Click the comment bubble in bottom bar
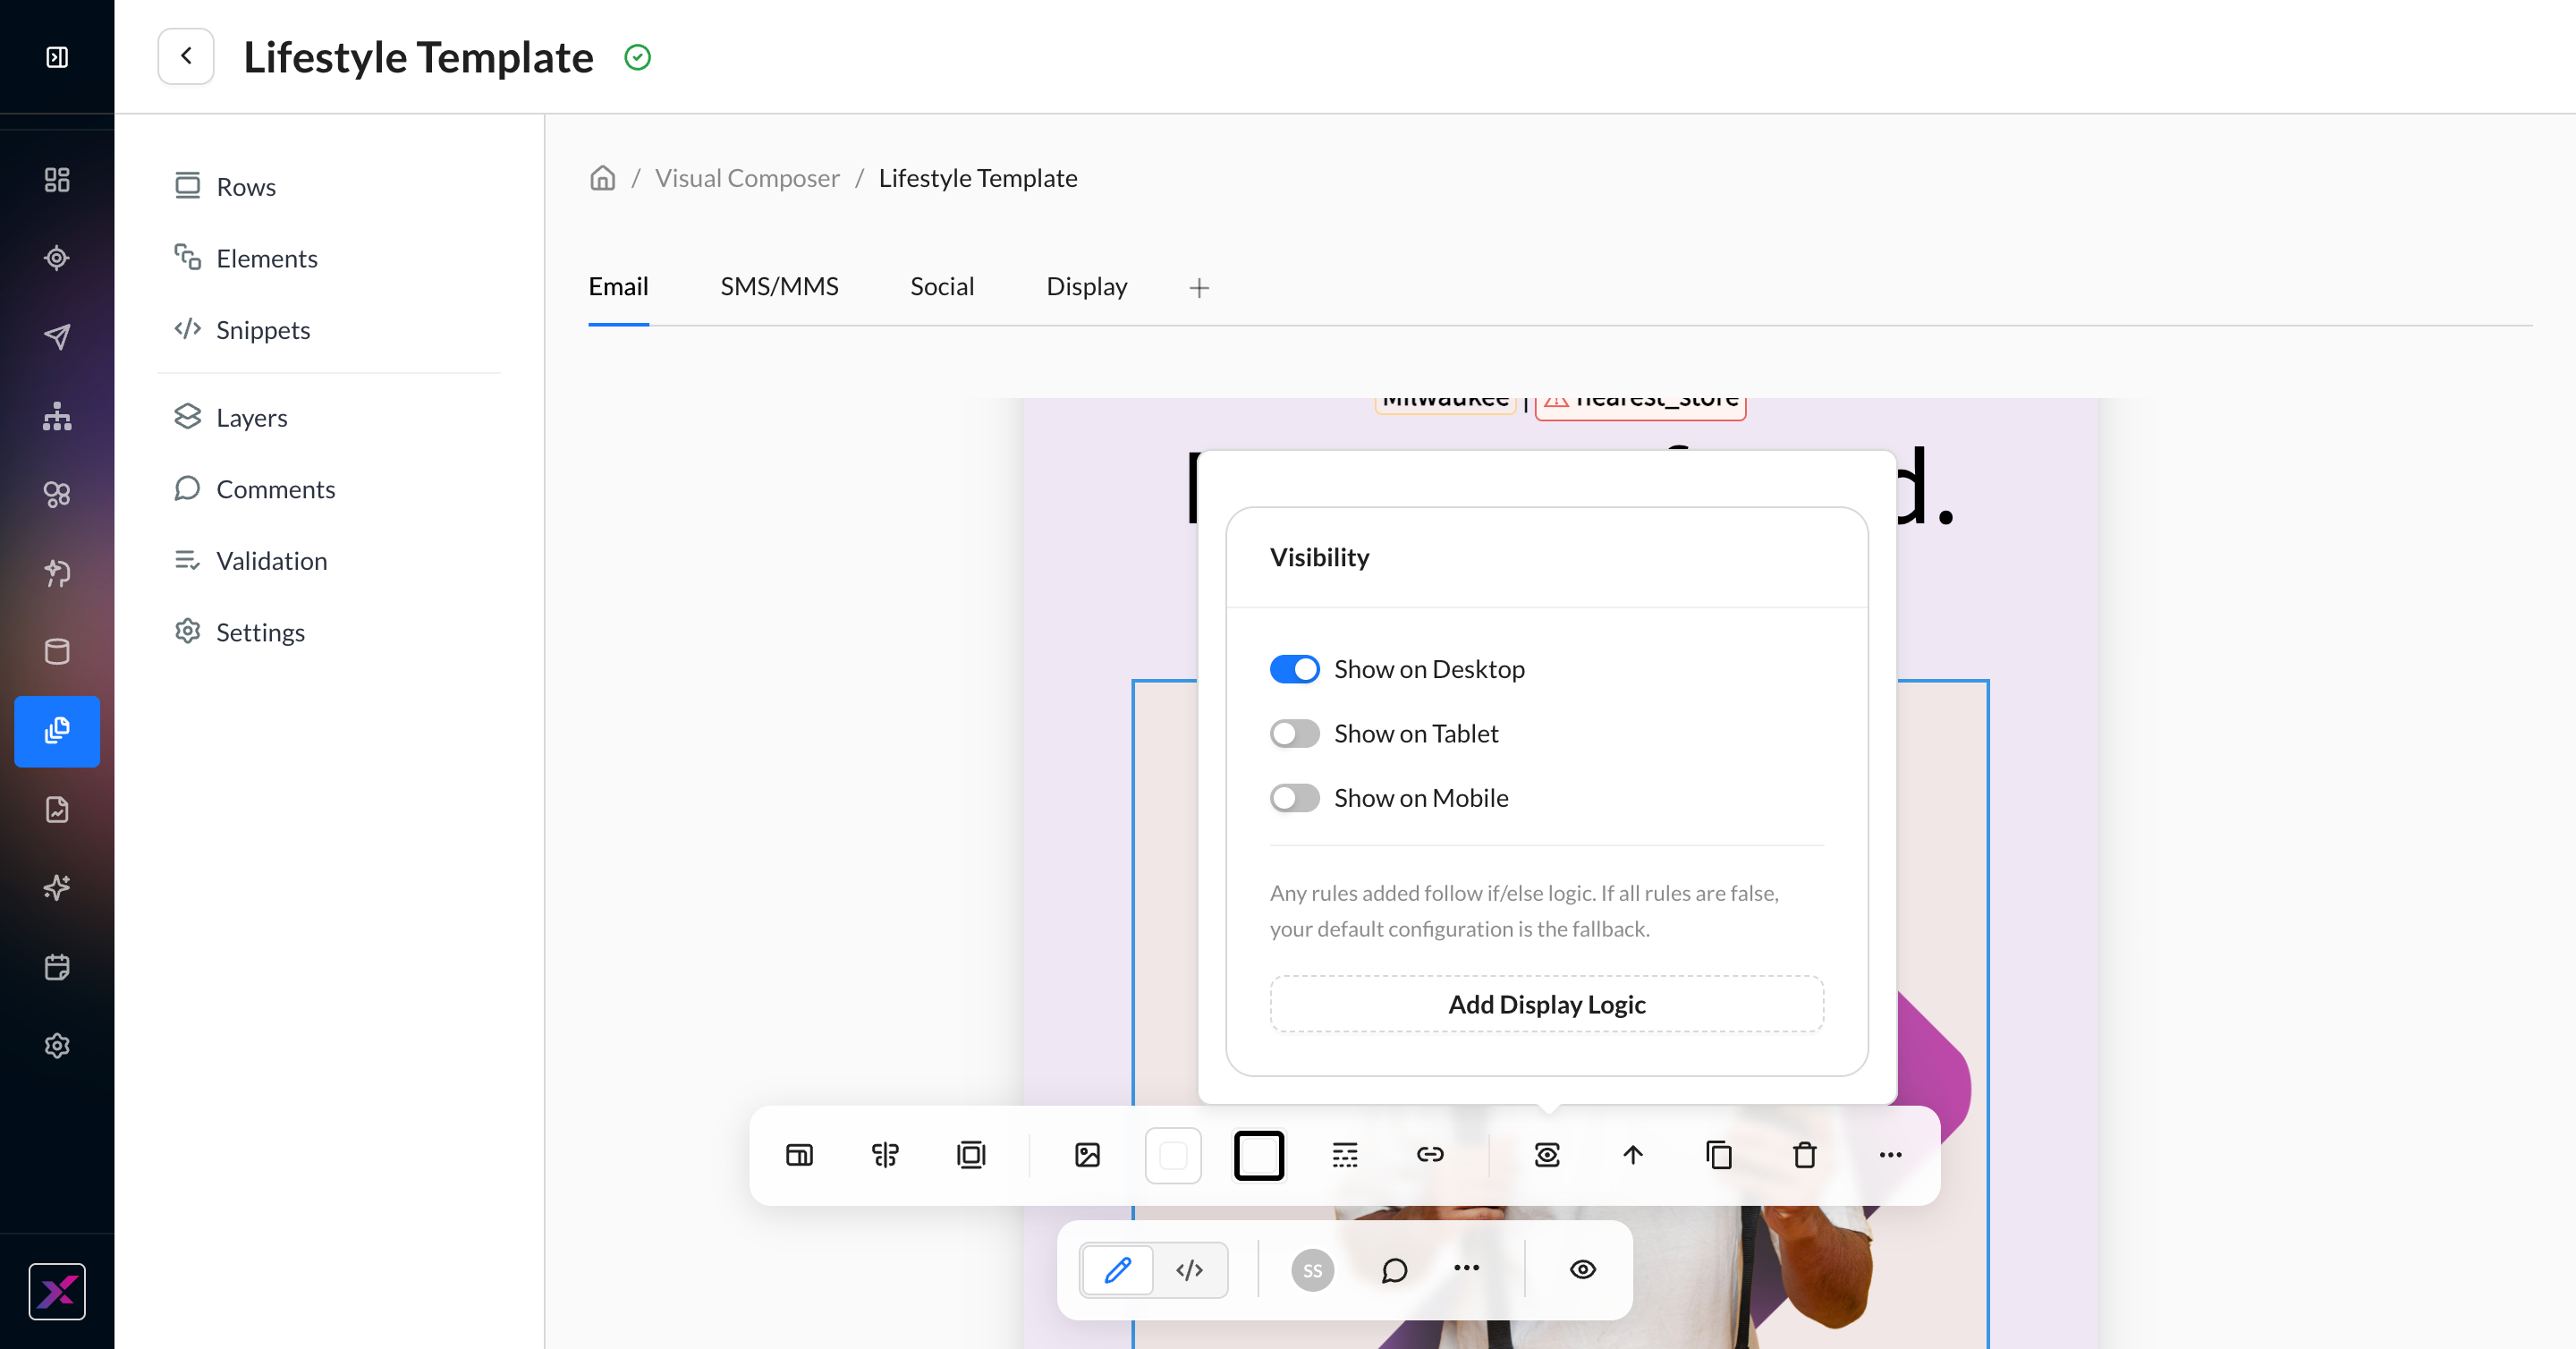Image resolution: width=2576 pixels, height=1349 pixels. click(x=1394, y=1270)
